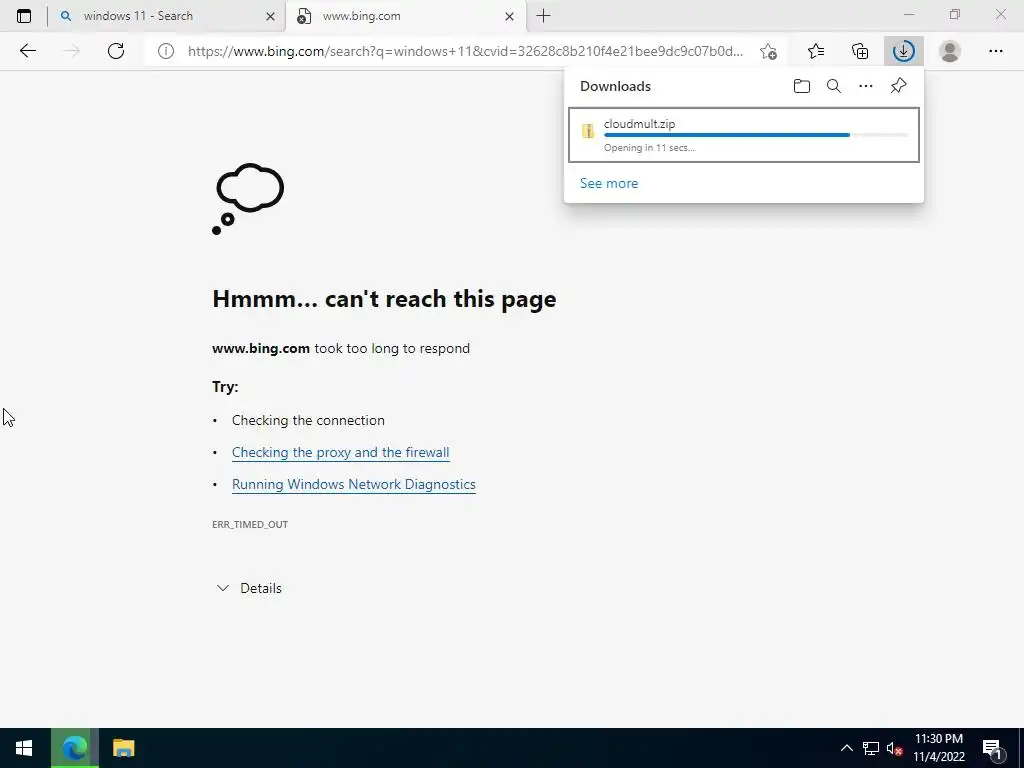The width and height of the screenshot is (1024, 768).
Task: Open File Explorer from taskbar
Action: [x=123, y=748]
